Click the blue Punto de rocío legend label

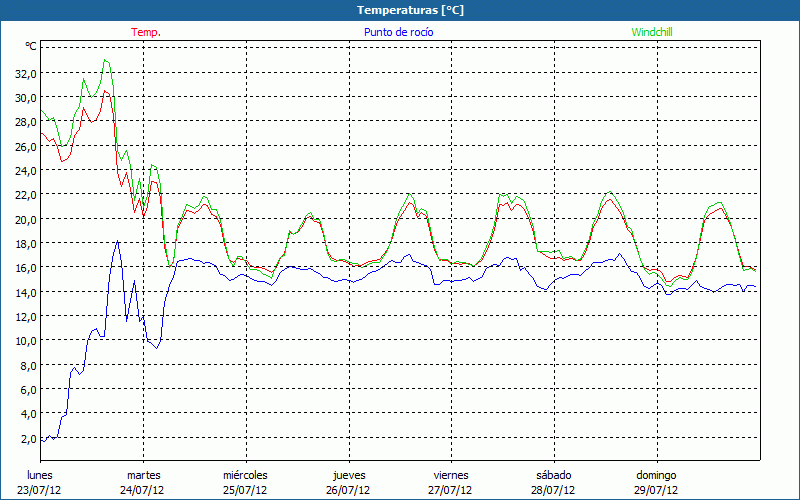(x=399, y=32)
